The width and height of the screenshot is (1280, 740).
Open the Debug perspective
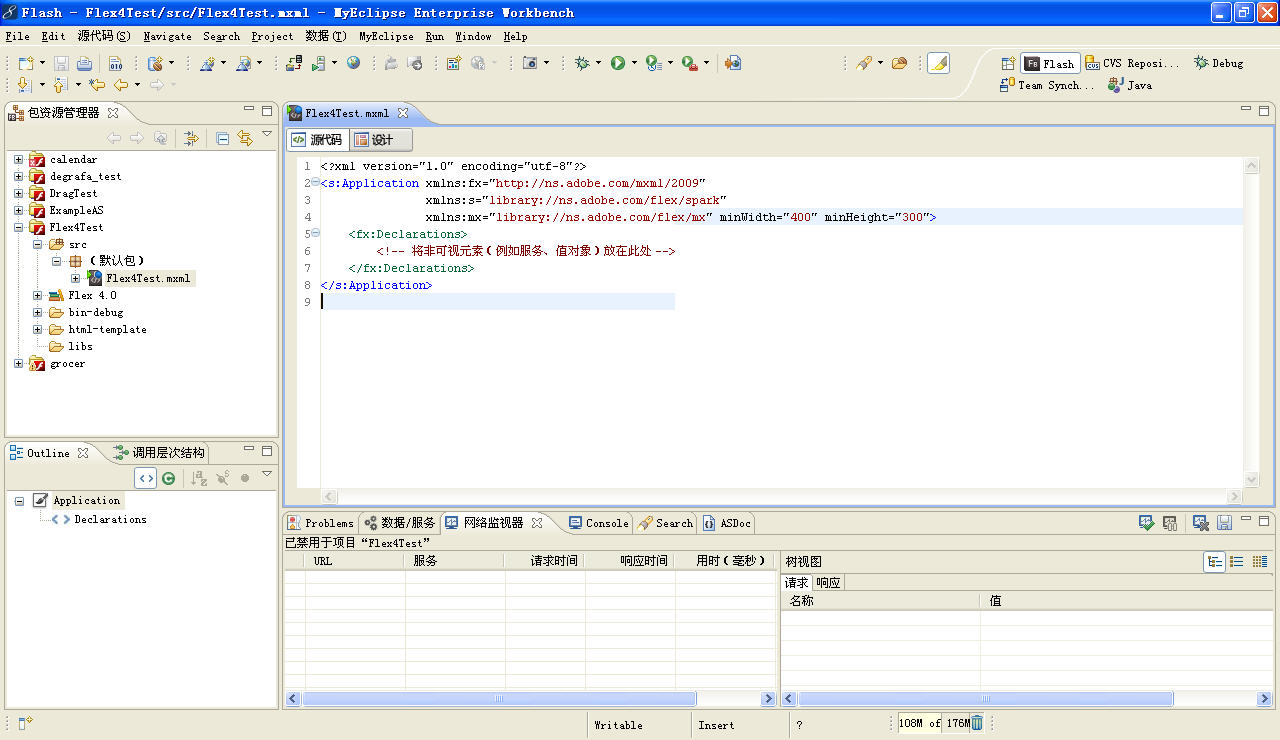1217,62
